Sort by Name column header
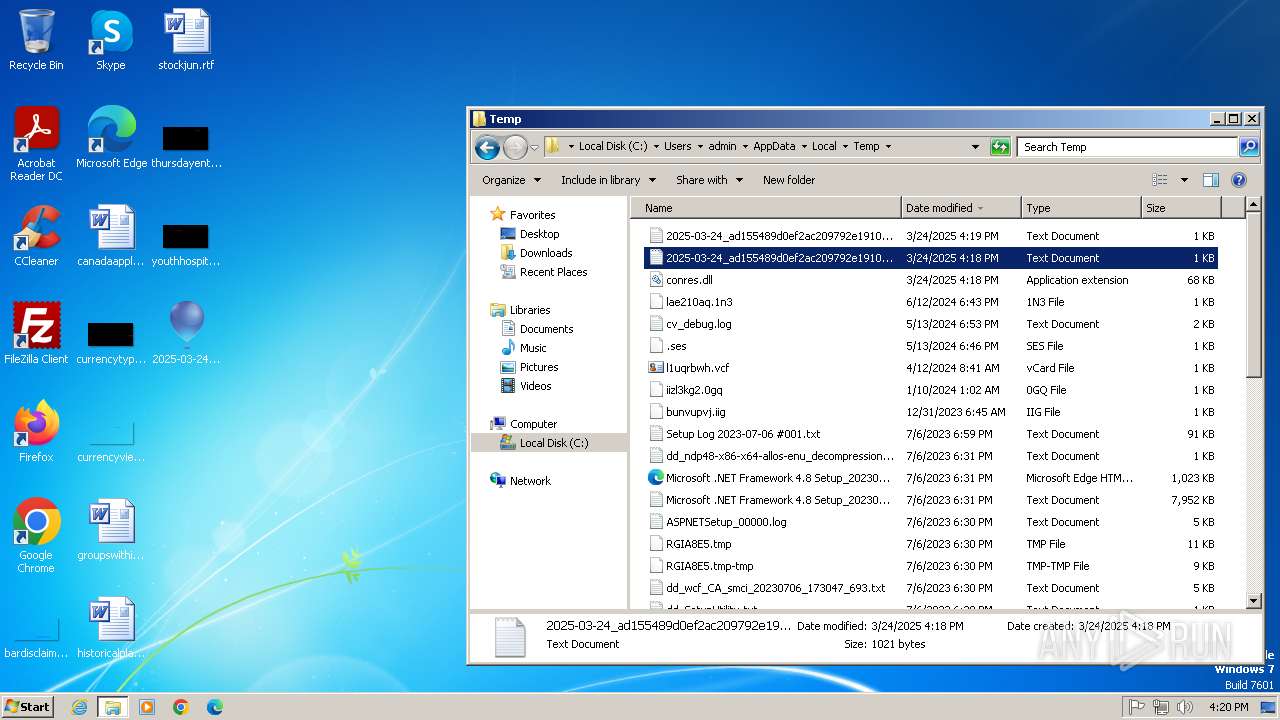 tap(766, 208)
